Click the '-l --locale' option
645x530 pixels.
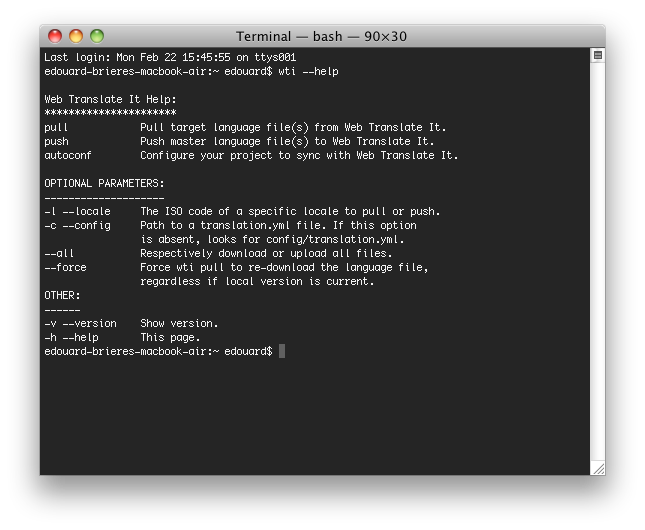tap(77, 212)
